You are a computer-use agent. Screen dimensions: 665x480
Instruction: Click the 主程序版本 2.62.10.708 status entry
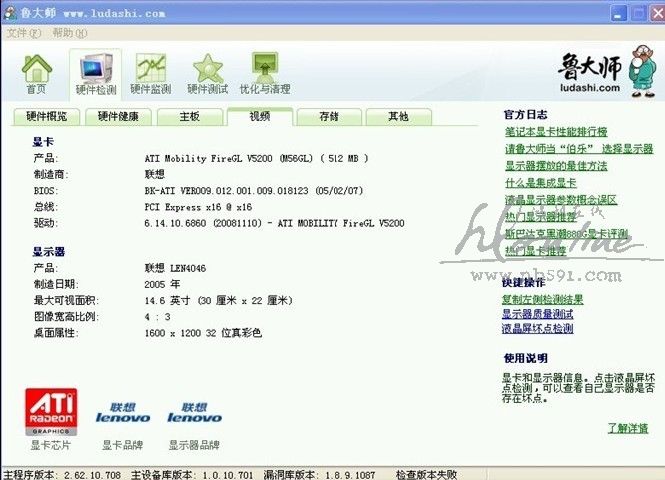click(x=62, y=475)
